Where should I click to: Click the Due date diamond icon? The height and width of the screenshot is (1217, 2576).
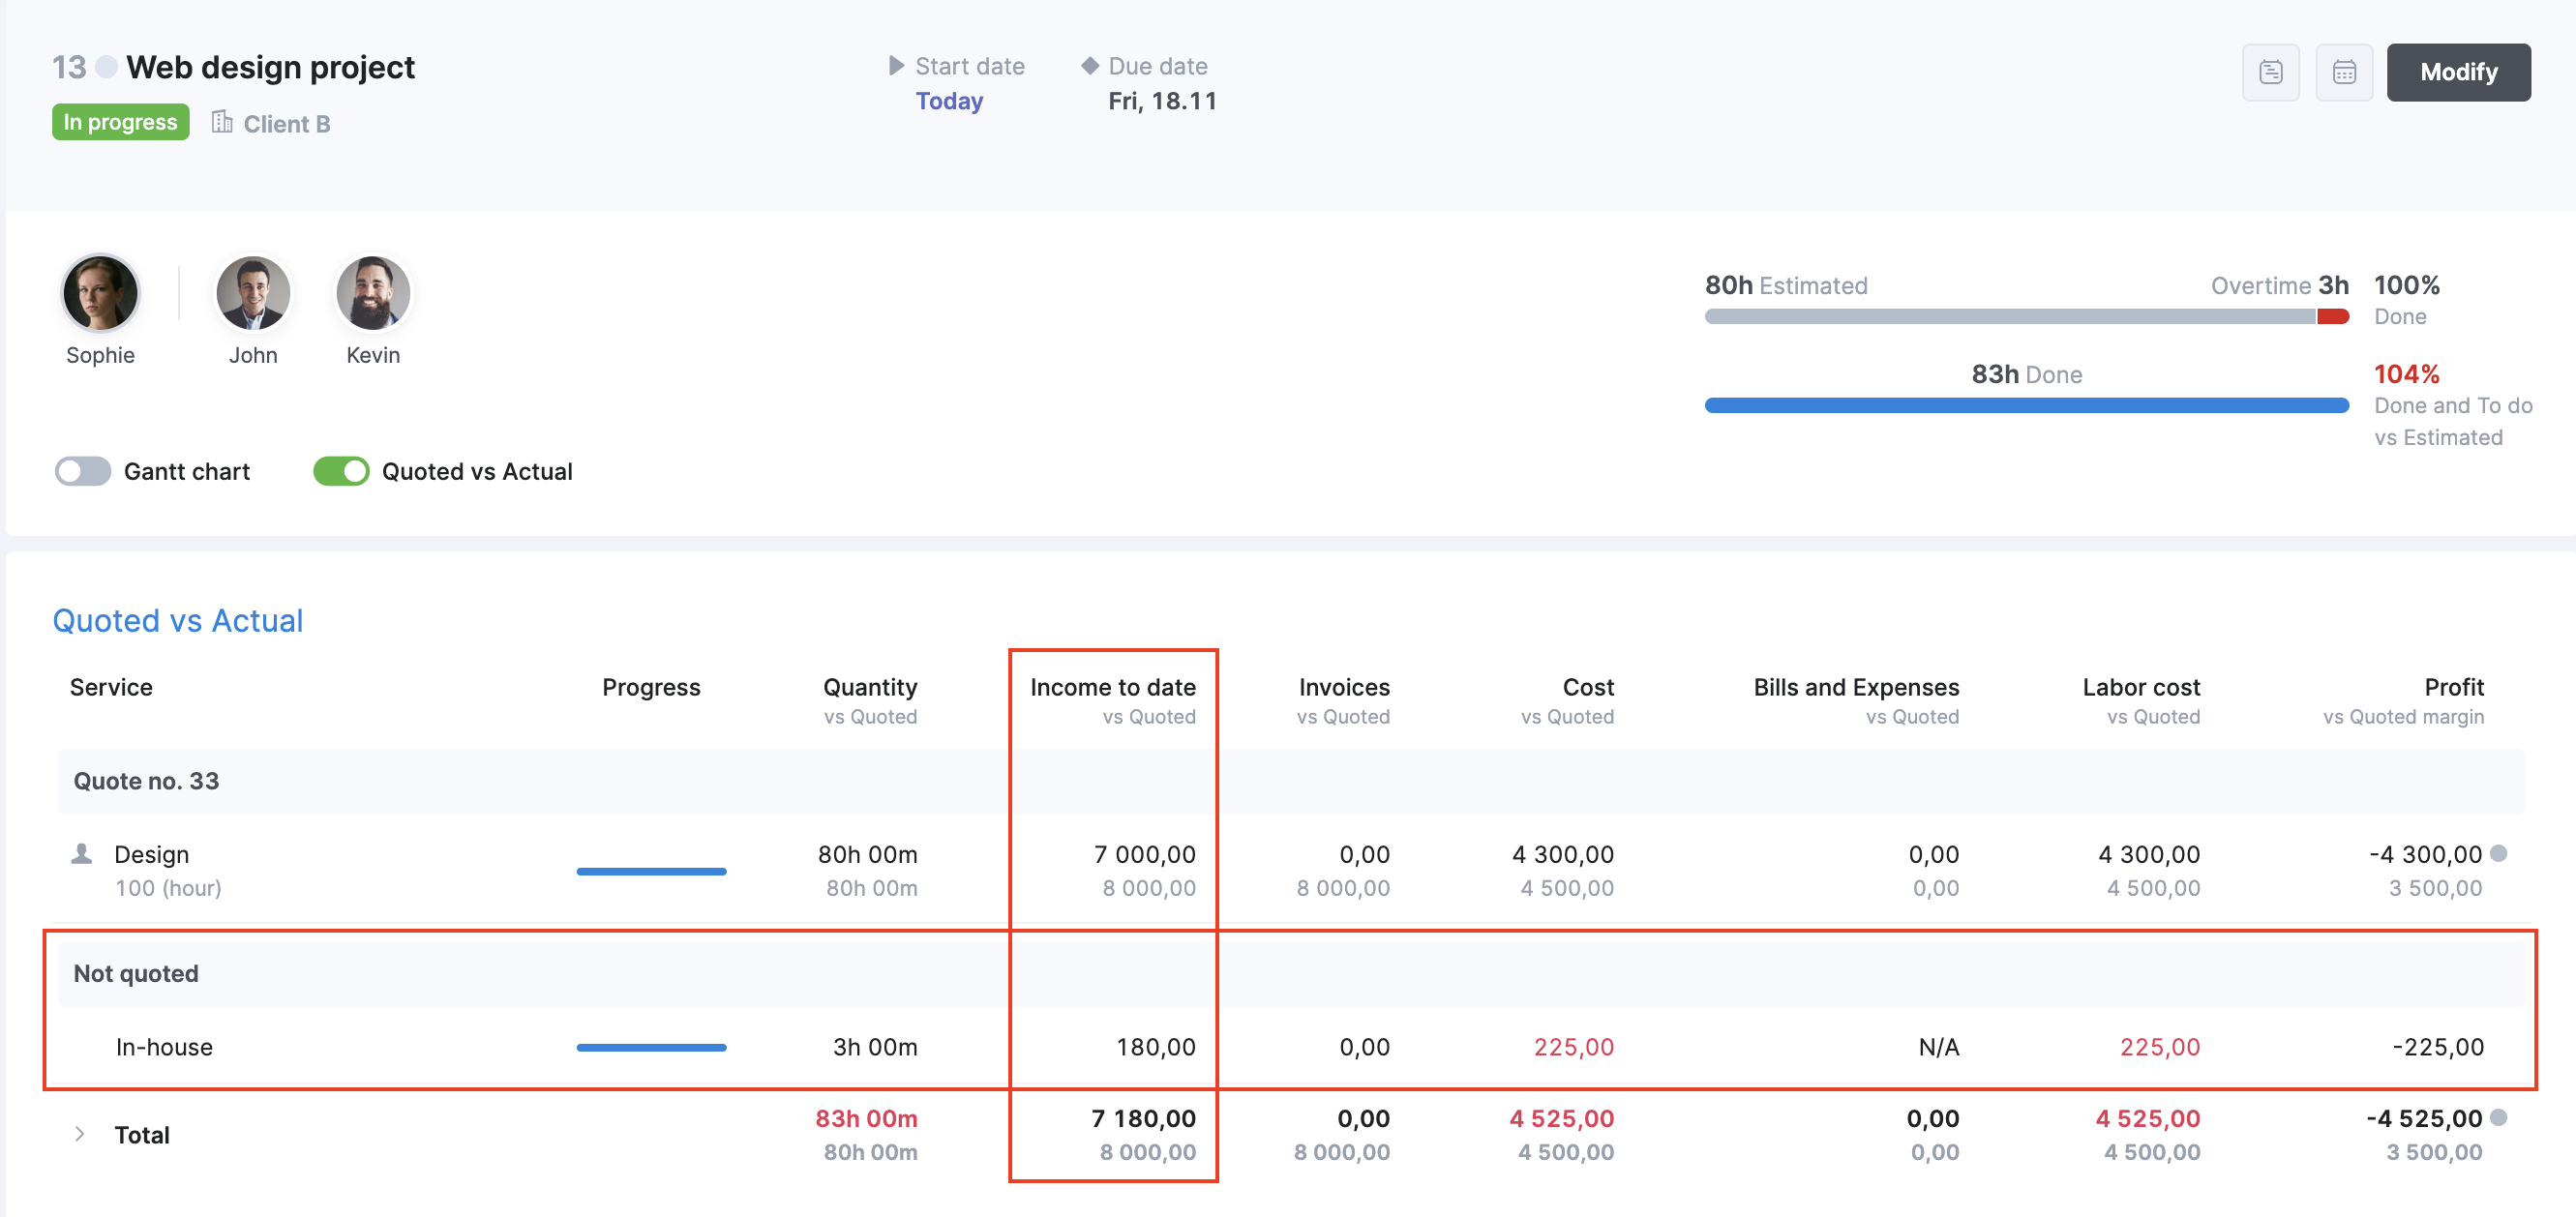click(x=1090, y=66)
